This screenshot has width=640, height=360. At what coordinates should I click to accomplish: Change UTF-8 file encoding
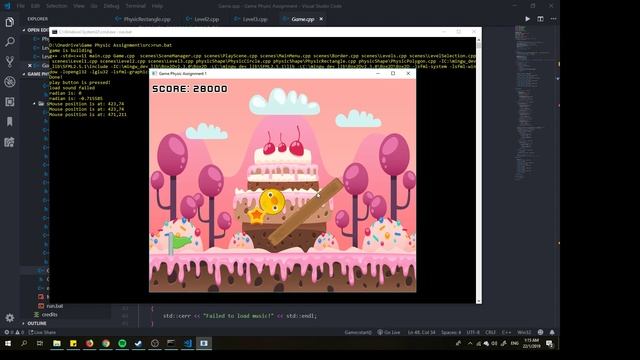[x=473, y=332]
